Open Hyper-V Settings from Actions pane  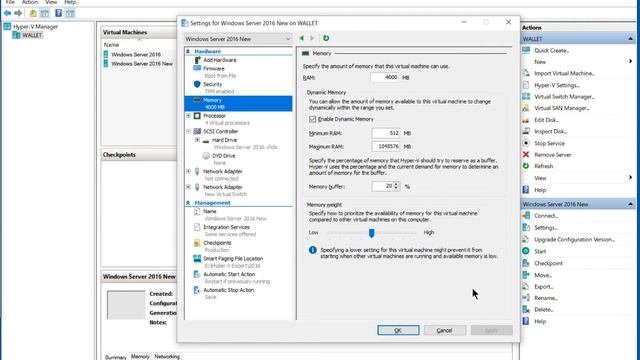tap(557, 85)
